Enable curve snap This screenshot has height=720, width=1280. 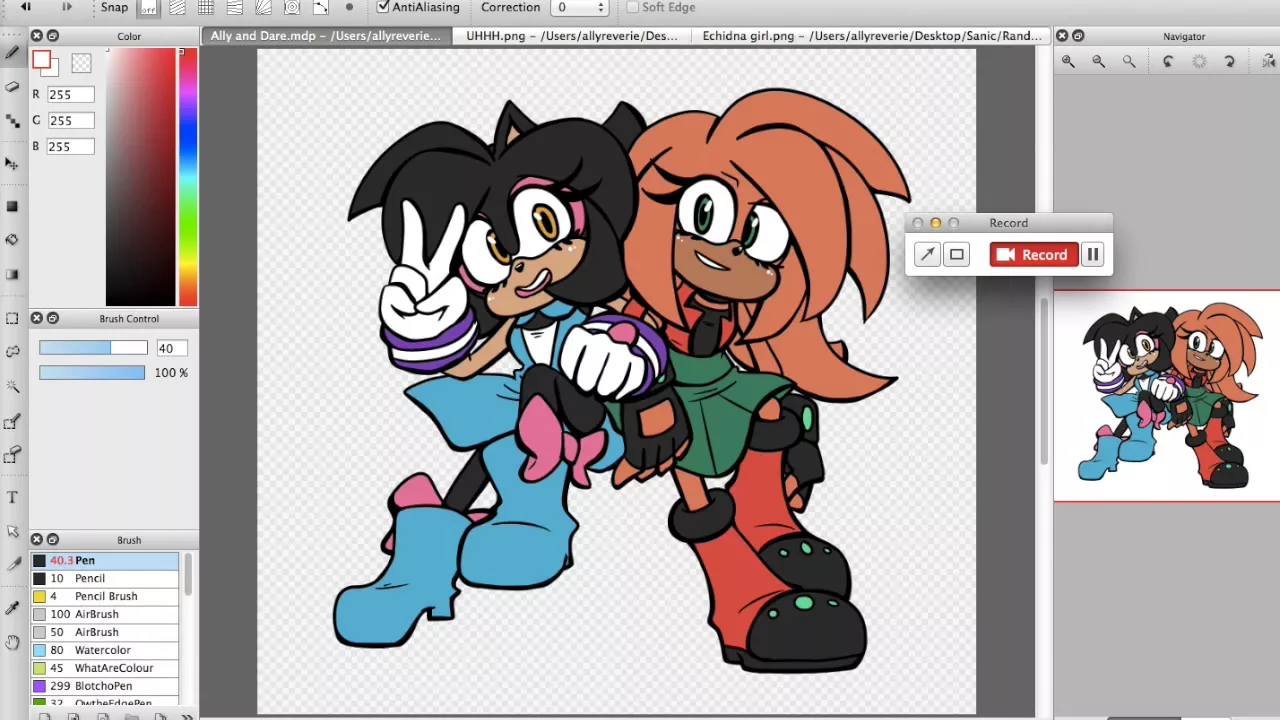click(321, 8)
